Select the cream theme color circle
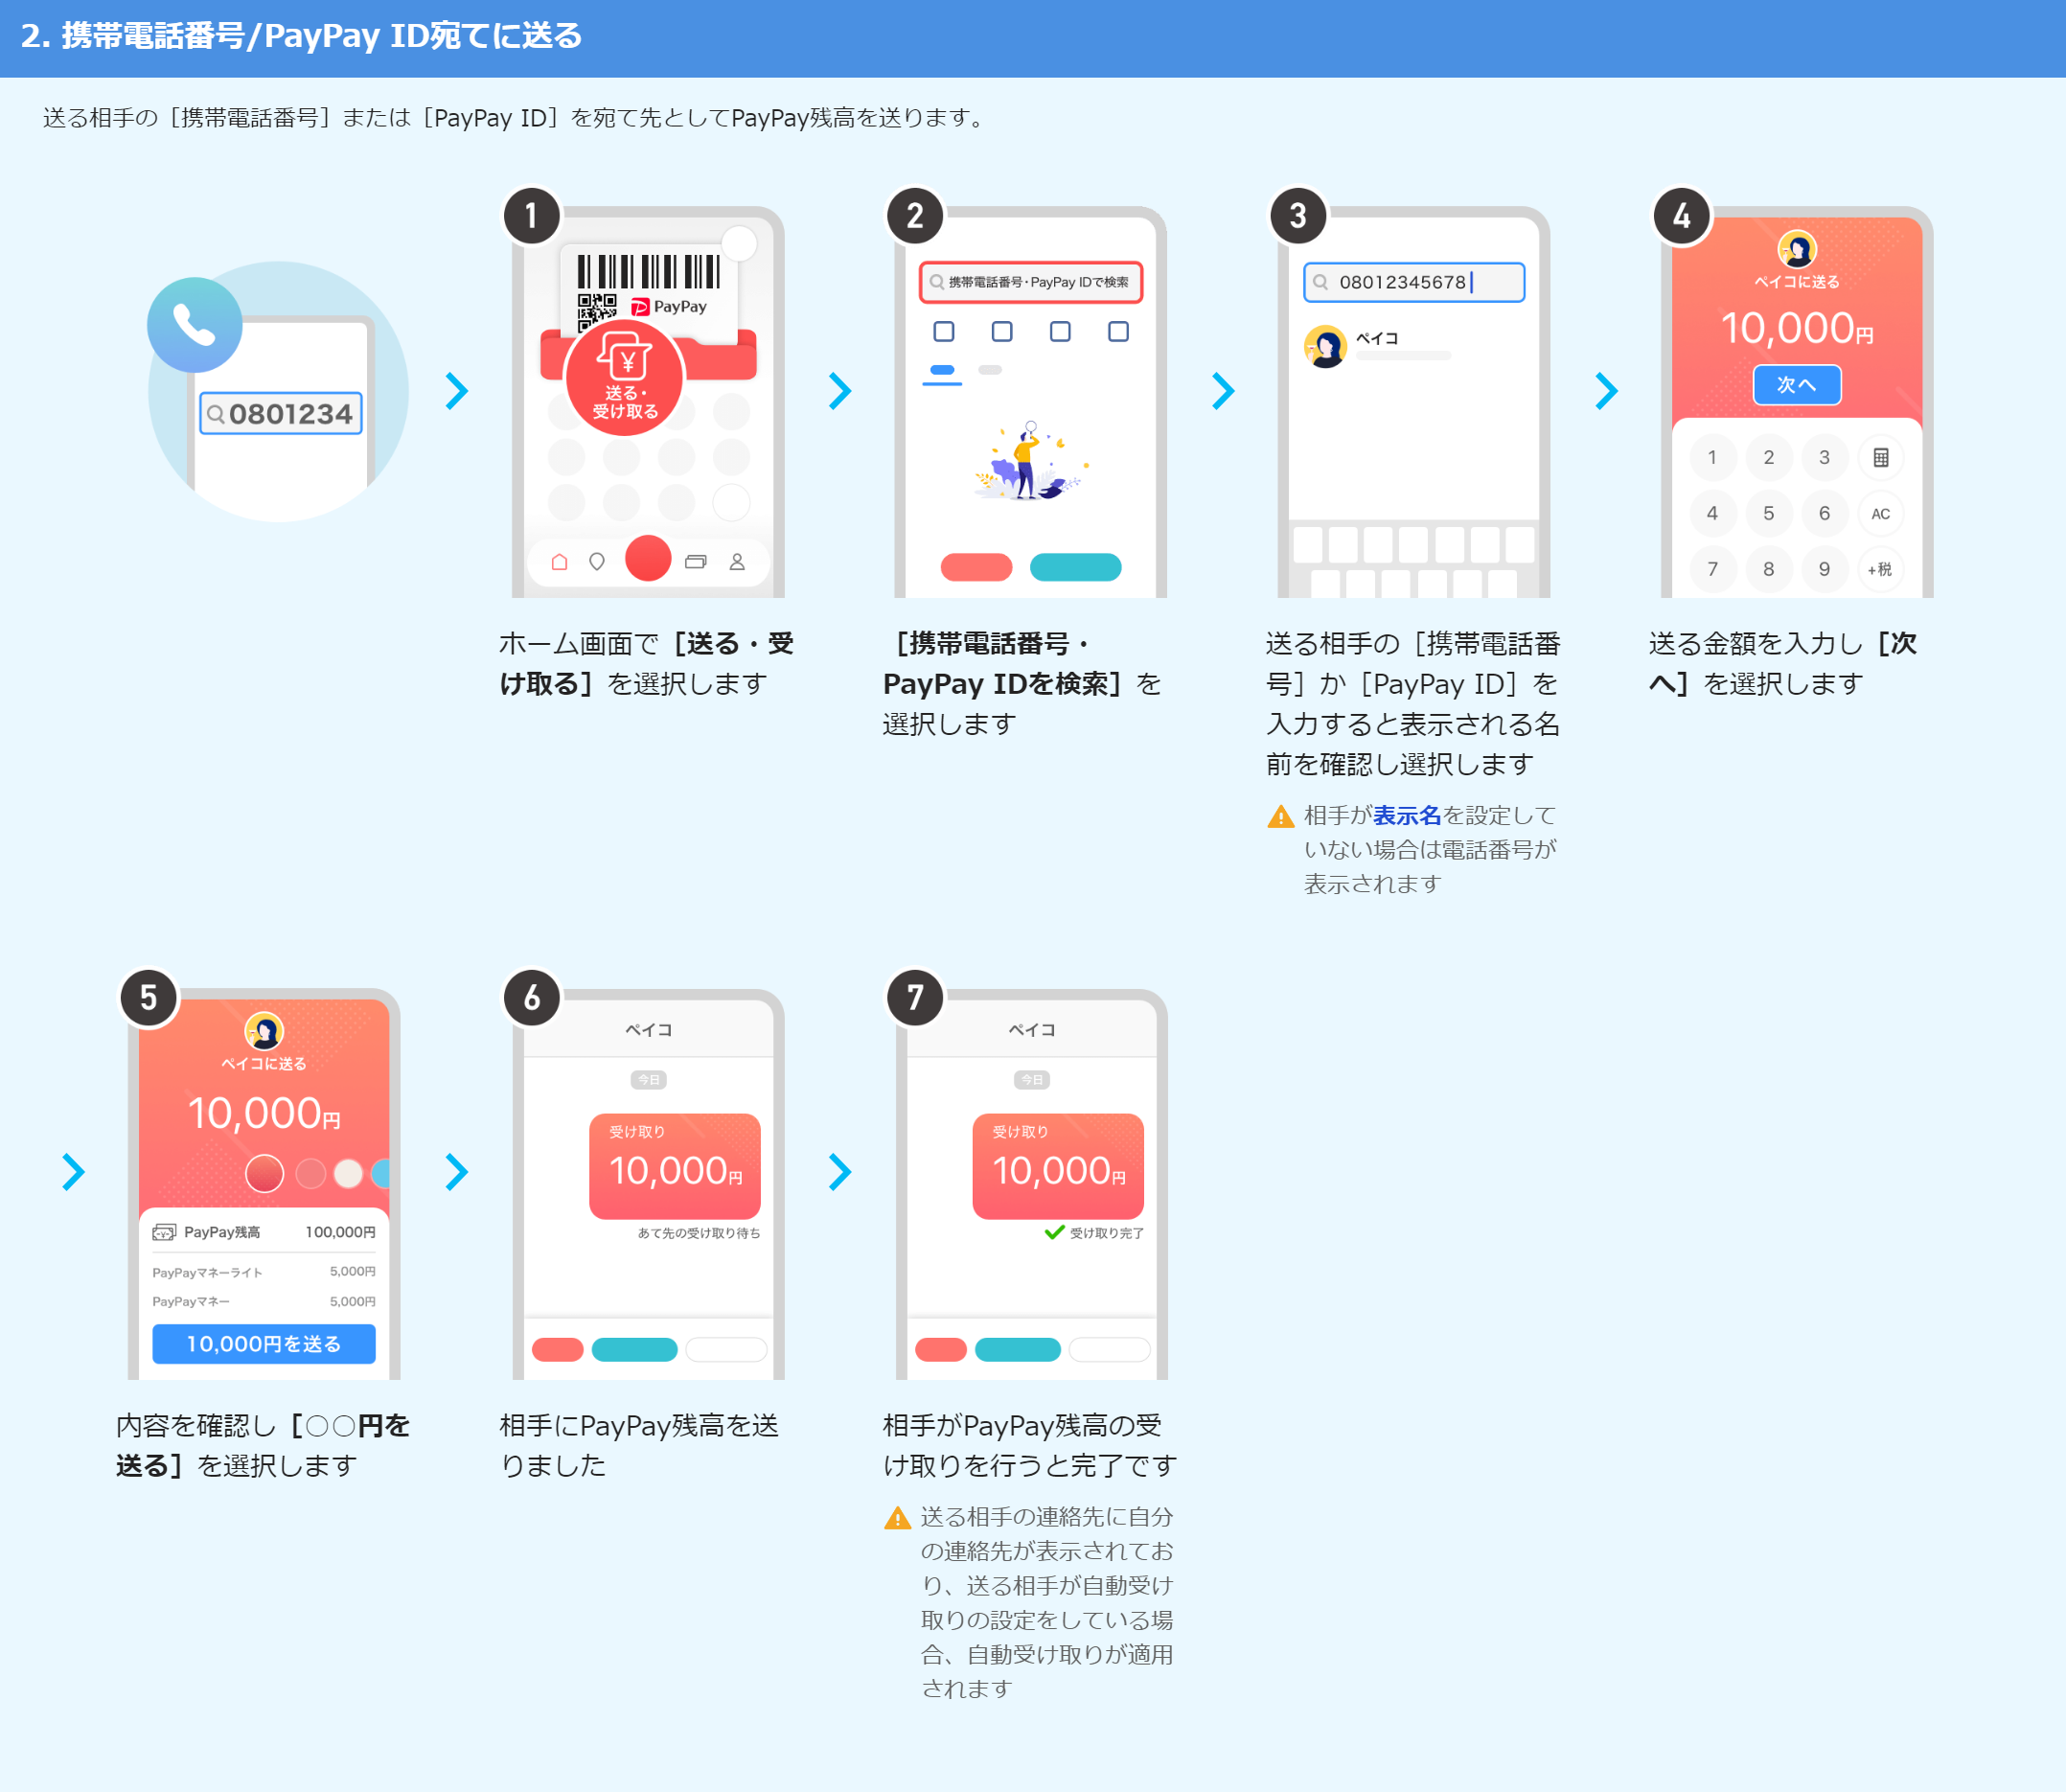The image size is (2066, 1792). click(x=348, y=1173)
